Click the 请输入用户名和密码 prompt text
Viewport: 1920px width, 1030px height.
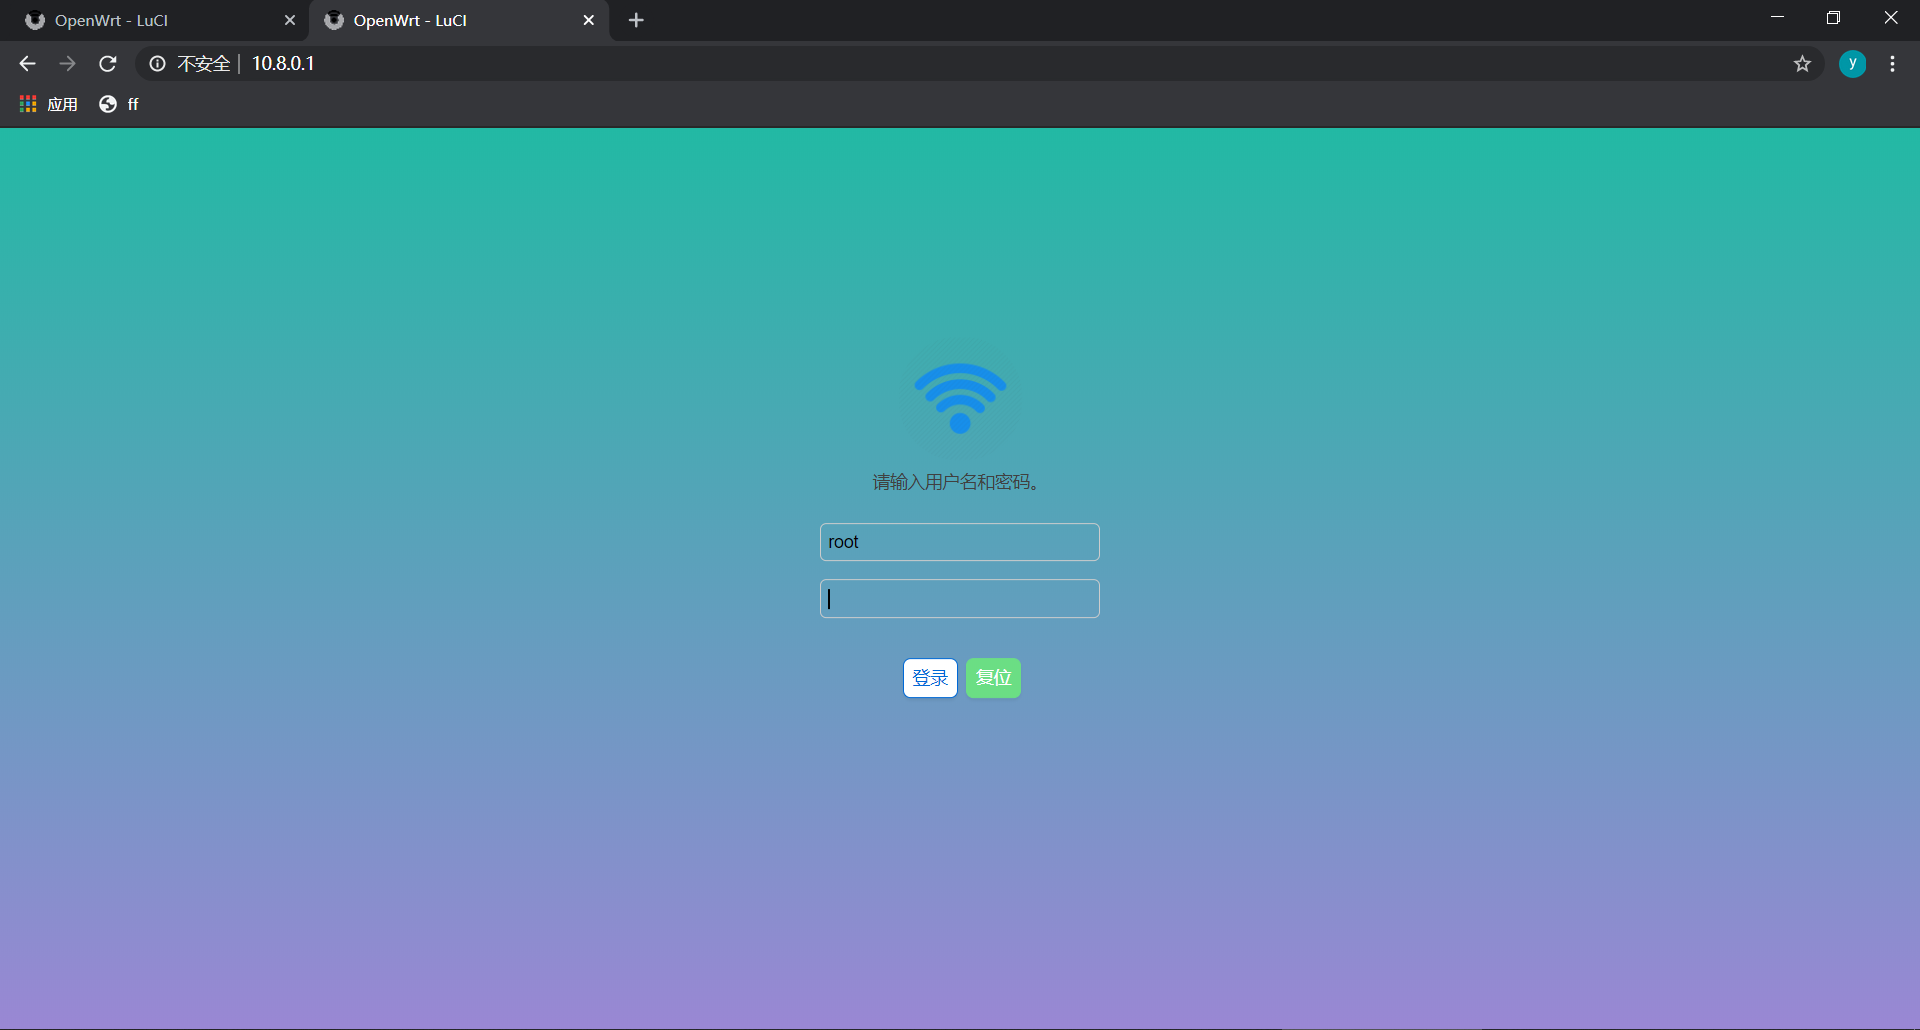pos(957,482)
